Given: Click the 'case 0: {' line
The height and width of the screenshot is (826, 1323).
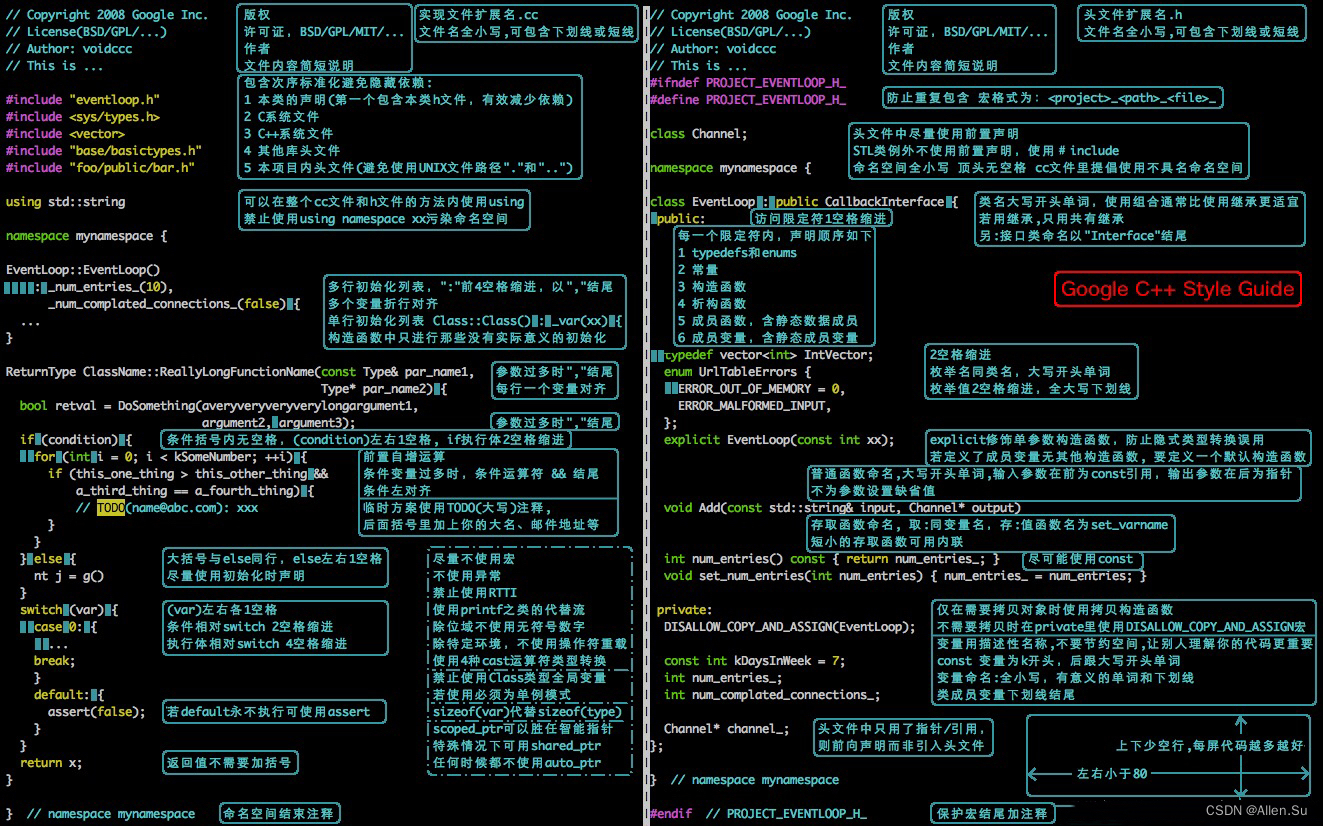Looking at the screenshot, I should pos(64,627).
